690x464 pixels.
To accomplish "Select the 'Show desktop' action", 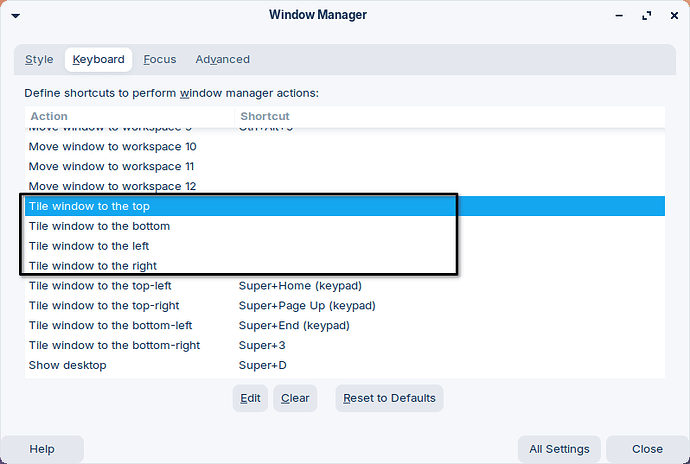I will tap(67, 366).
